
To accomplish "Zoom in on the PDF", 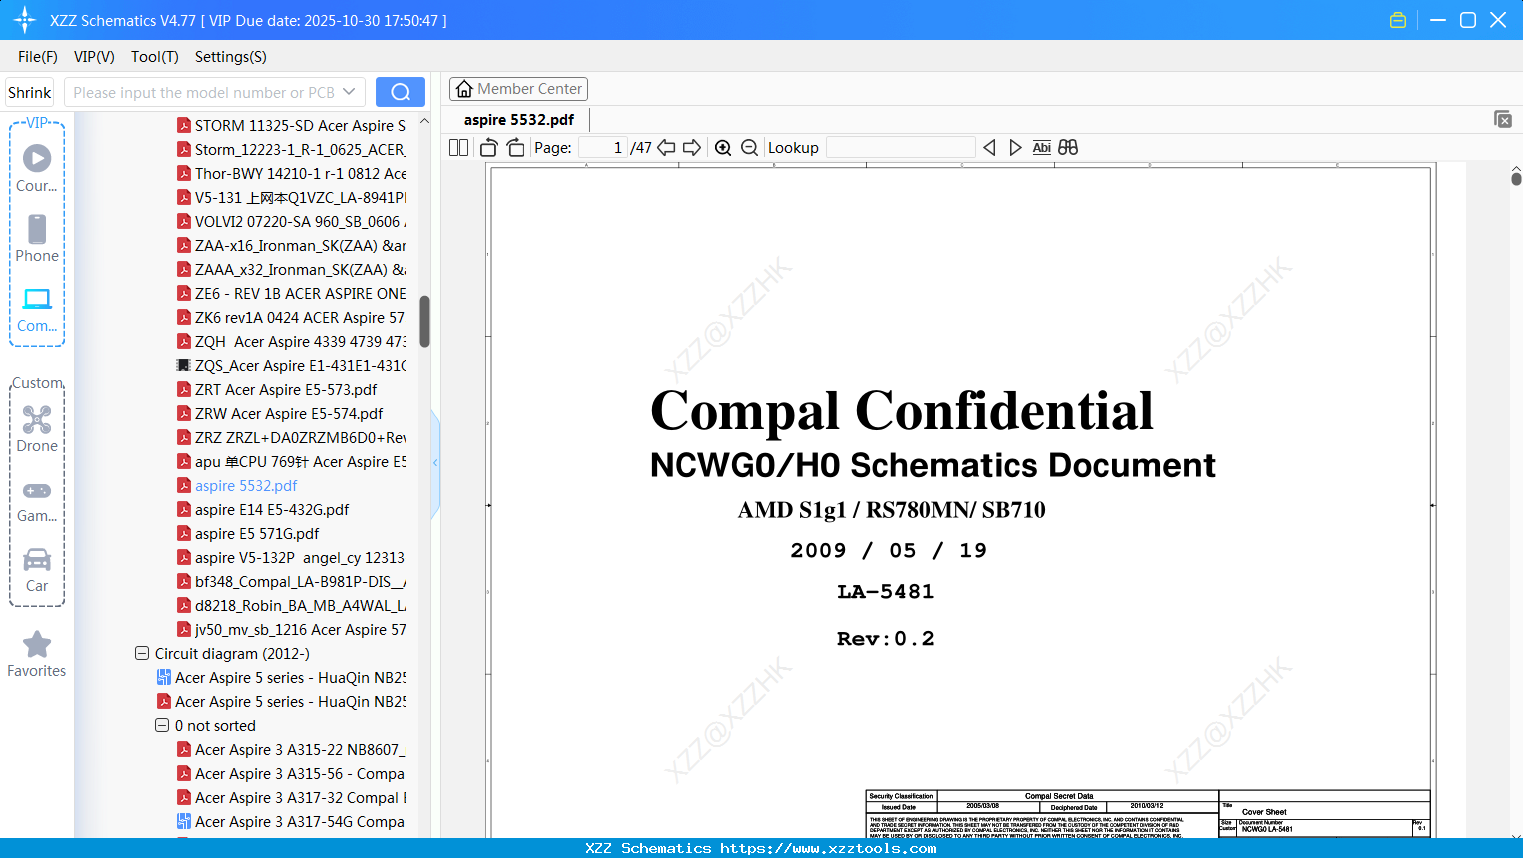I will [723, 148].
